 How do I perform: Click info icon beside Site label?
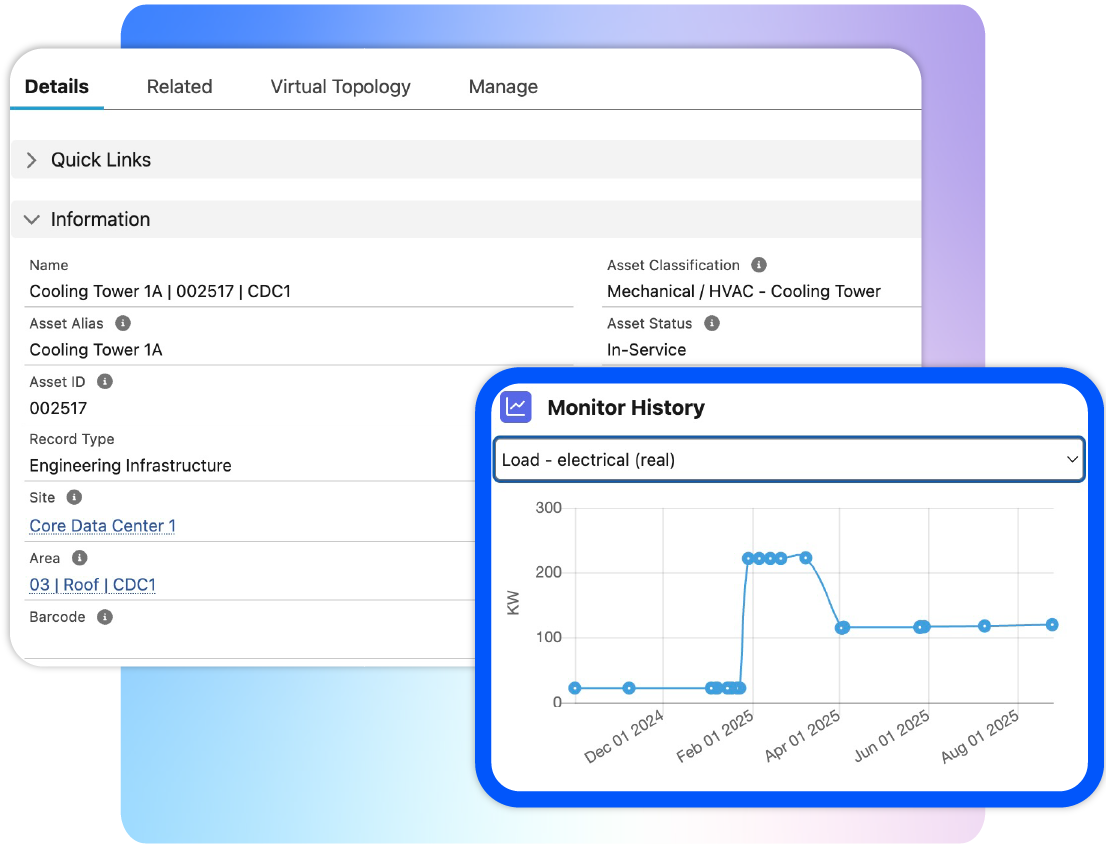click(74, 497)
